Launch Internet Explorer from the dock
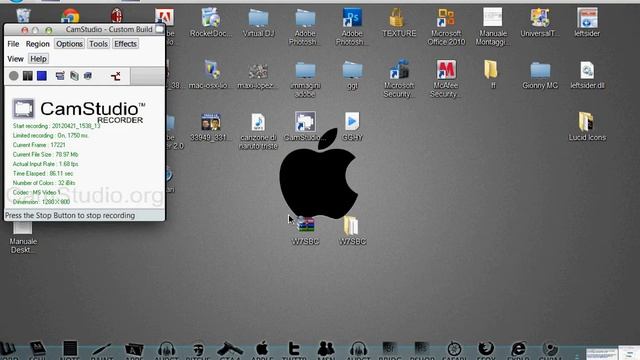This screenshot has height=360, width=640. (x=518, y=350)
